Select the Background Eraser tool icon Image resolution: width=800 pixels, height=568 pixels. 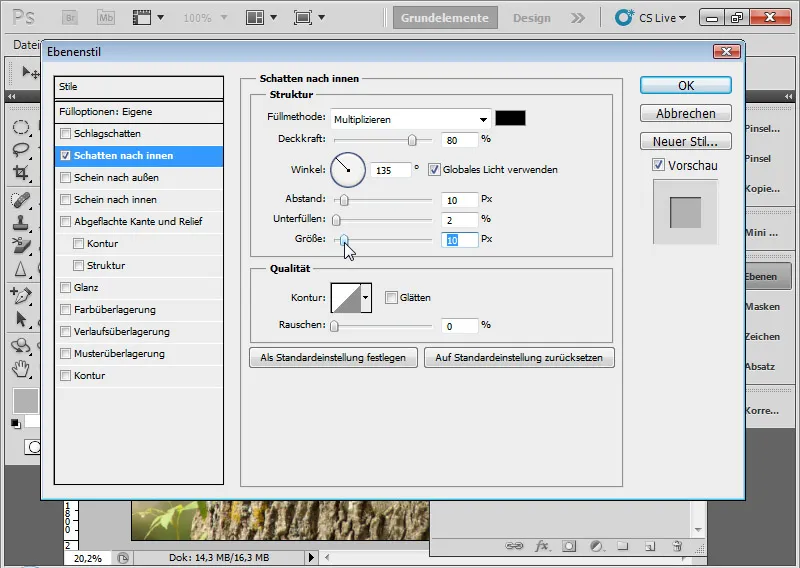coord(20,245)
